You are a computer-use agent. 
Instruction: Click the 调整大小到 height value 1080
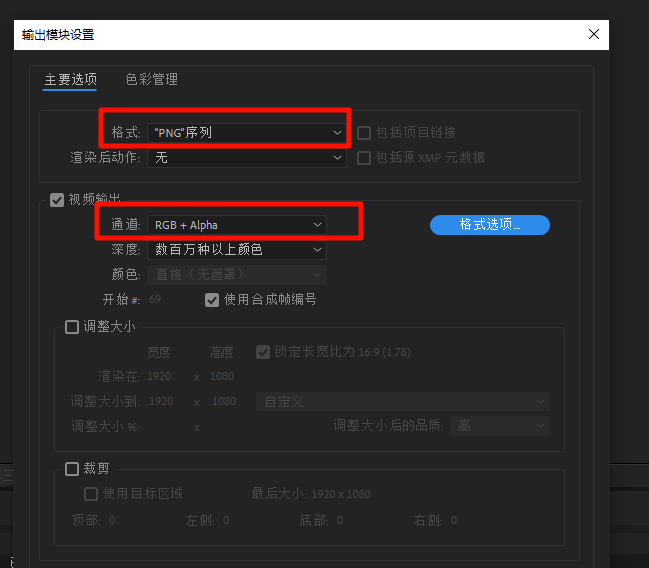224,402
